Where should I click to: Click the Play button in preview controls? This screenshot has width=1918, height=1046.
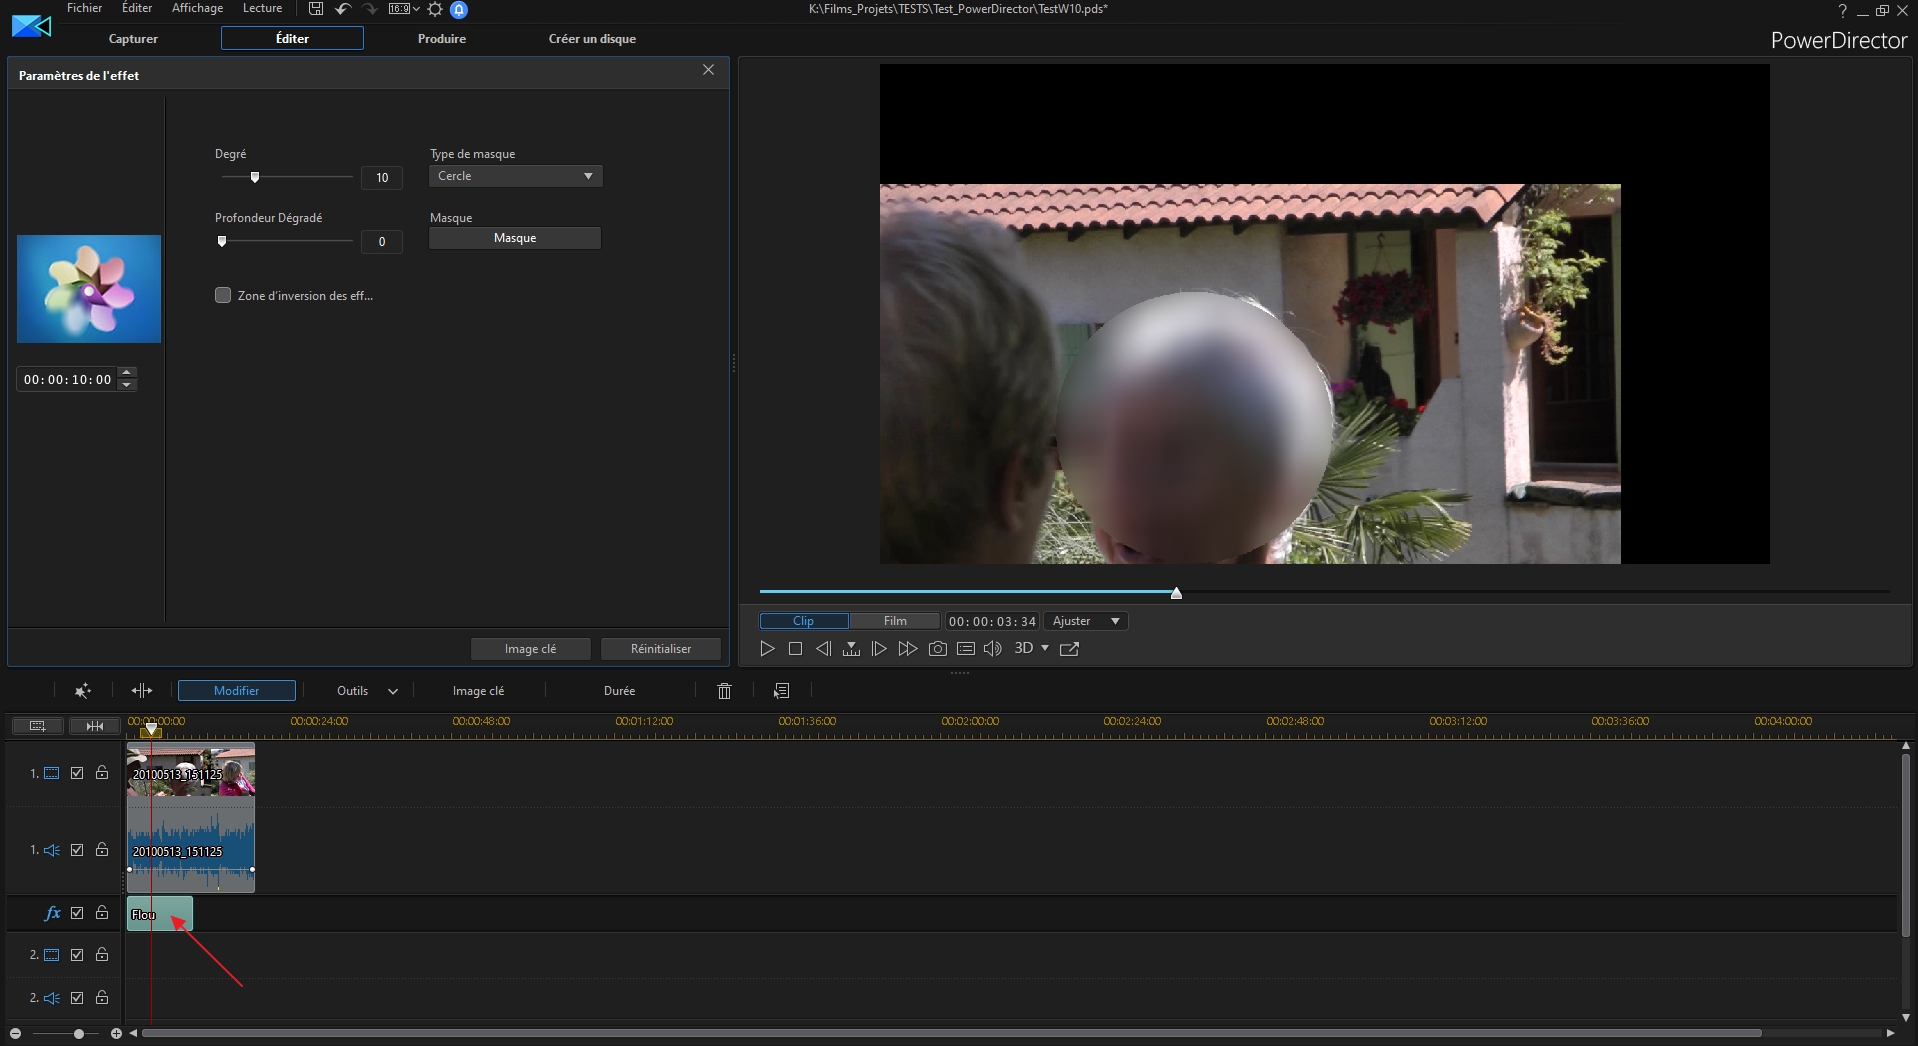click(x=767, y=649)
